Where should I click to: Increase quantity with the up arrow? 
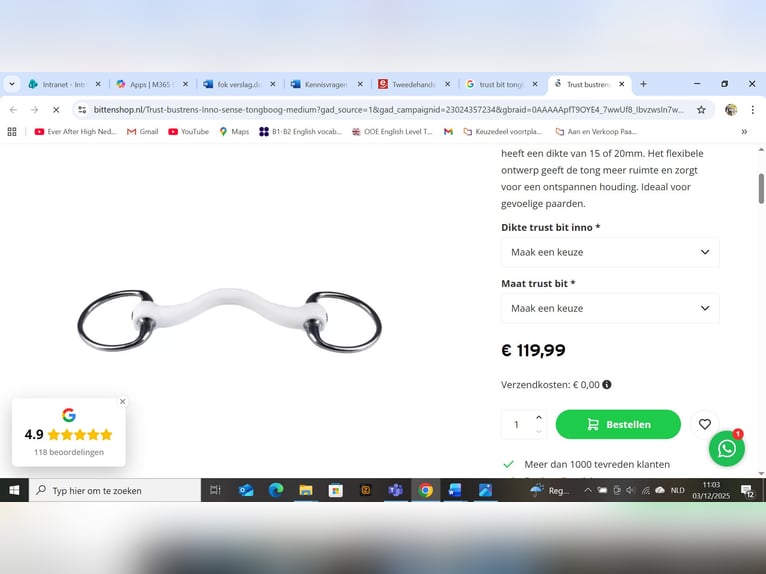[538, 417]
